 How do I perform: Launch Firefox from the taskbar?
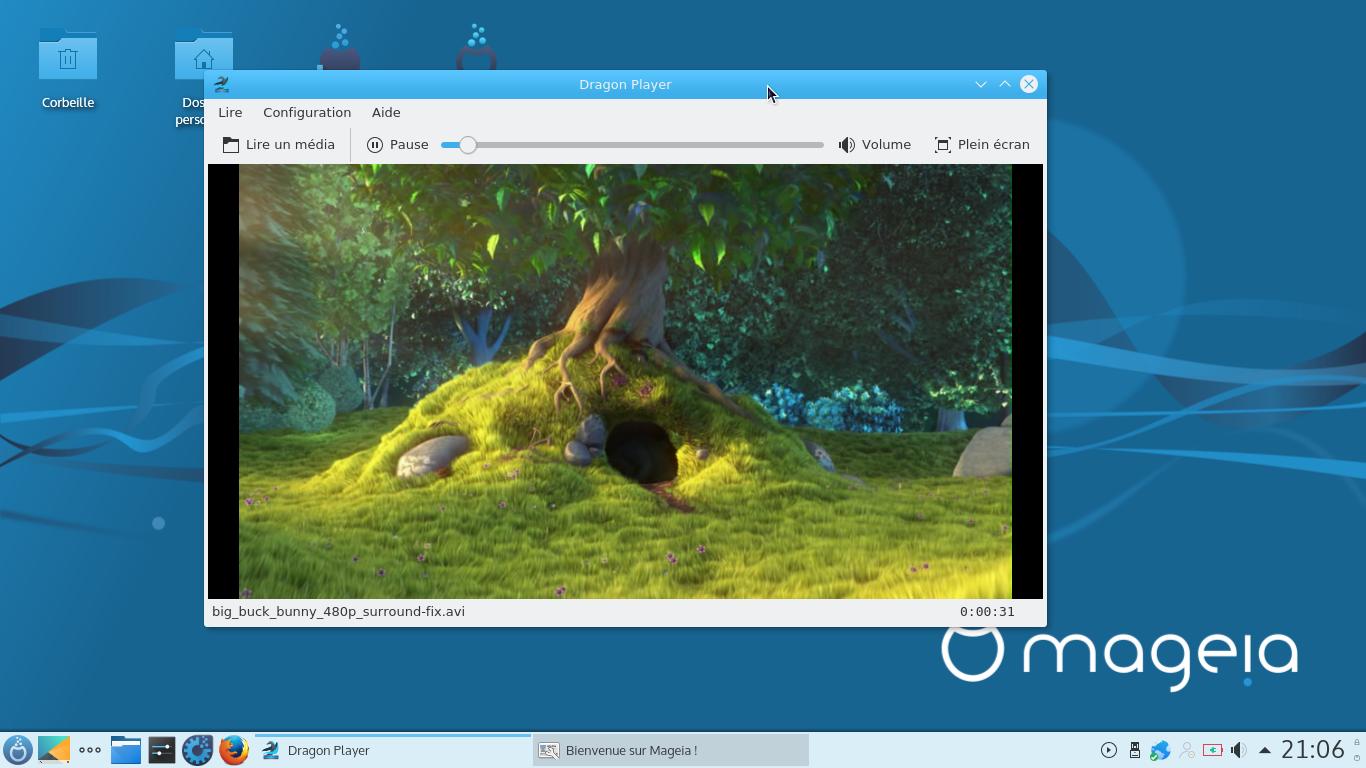pyautogui.click(x=234, y=750)
